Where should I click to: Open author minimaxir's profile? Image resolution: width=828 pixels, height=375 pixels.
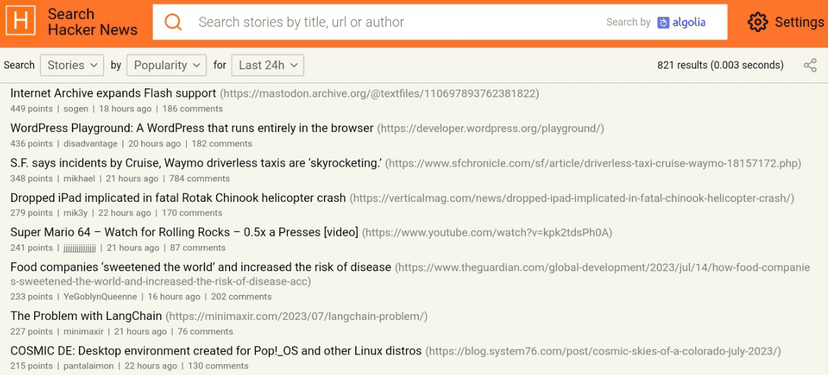[83, 332]
